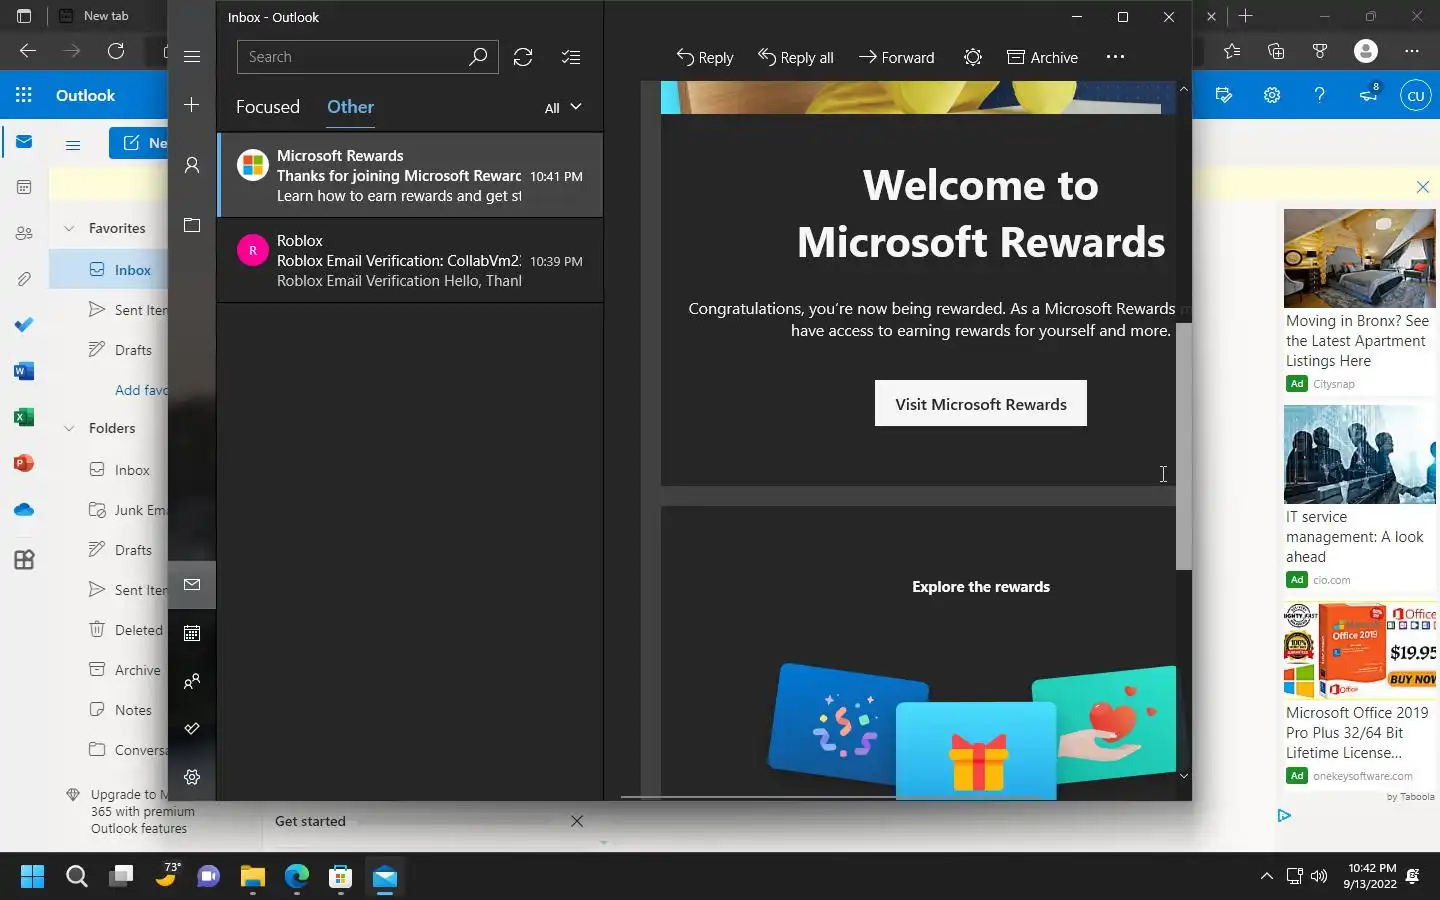This screenshot has width=1440, height=900.
Task: Click the reading pane vertical scrollbar
Action: coord(1184,446)
